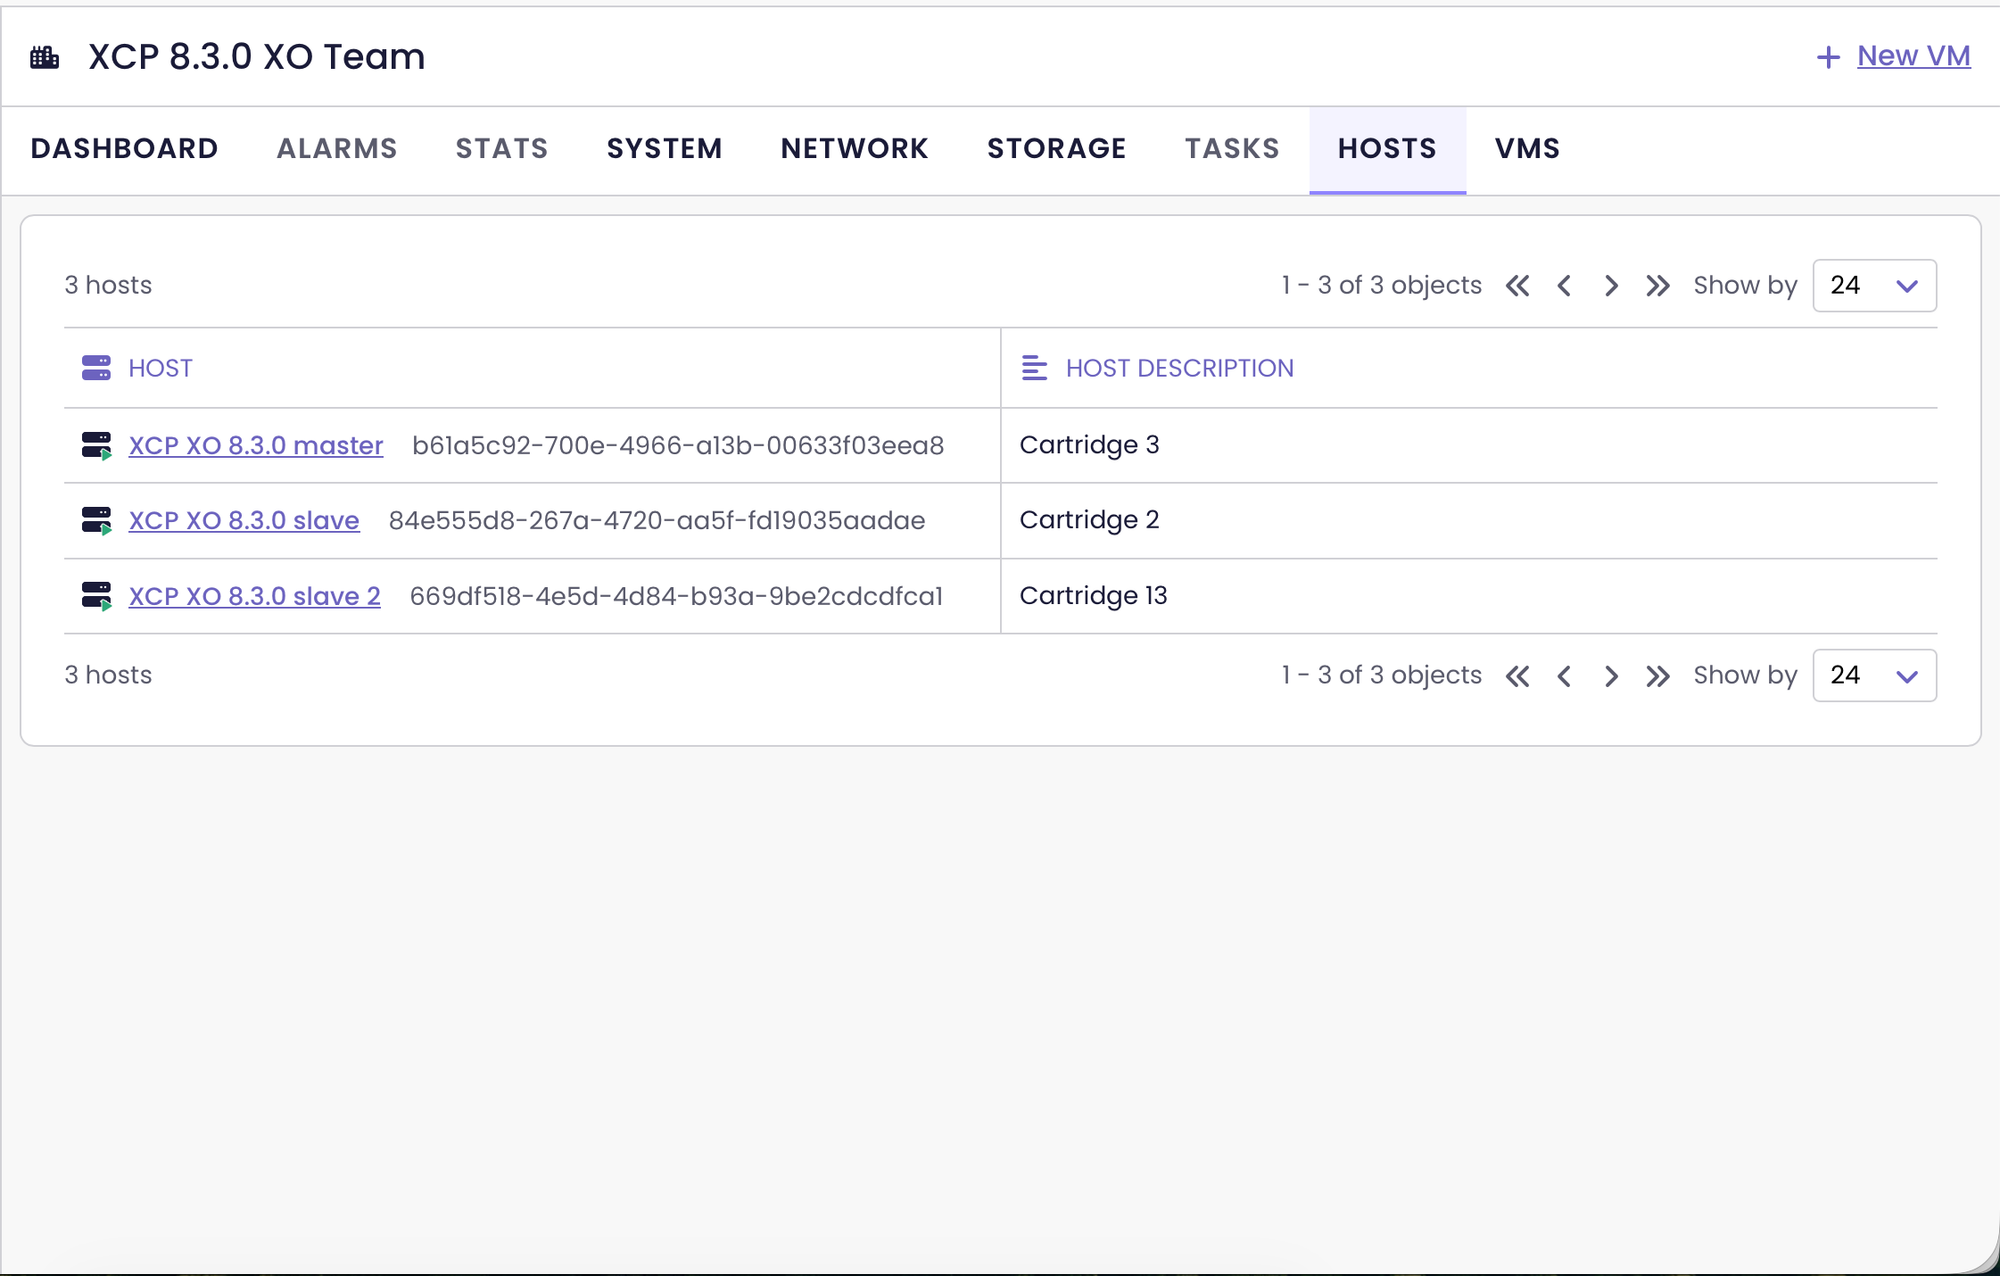The height and width of the screenshot is (1276, 2000).
Task: Select the VMS tab
Action: [1527, 149]
